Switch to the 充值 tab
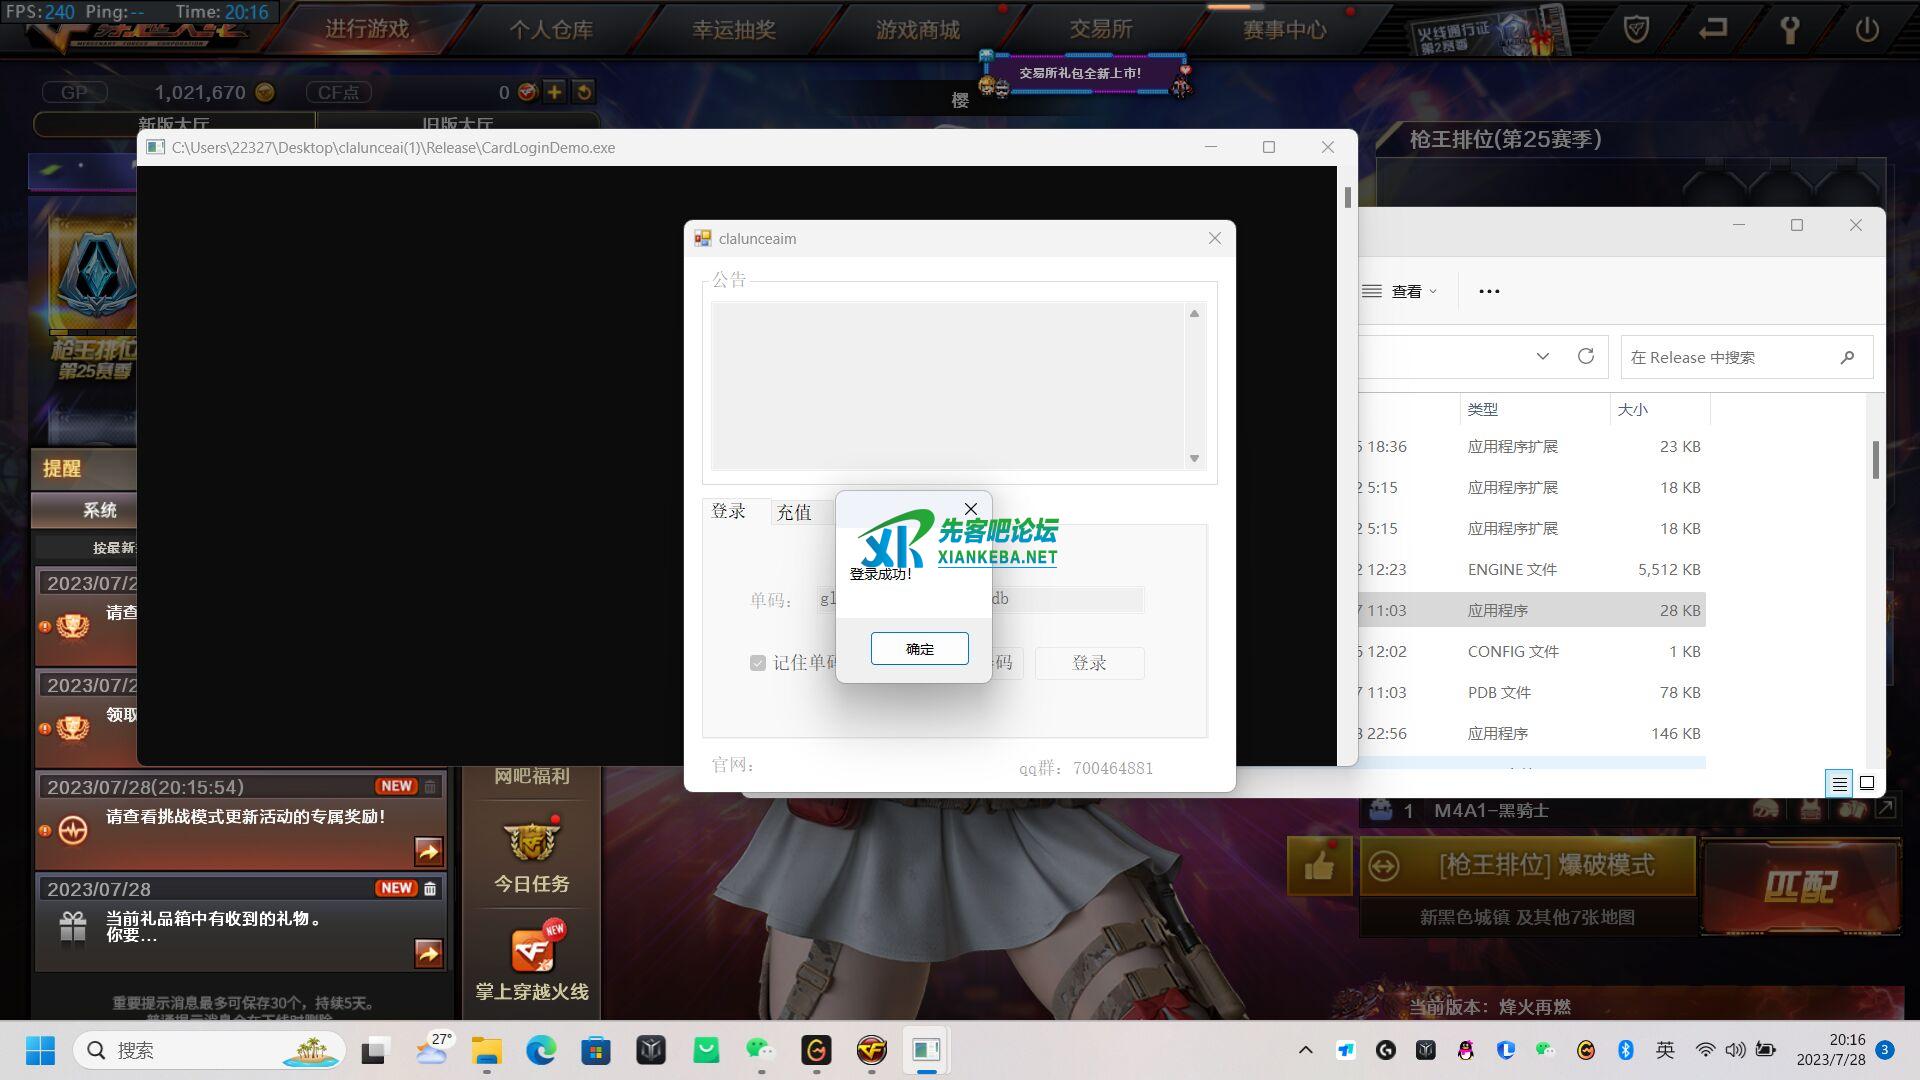The image size is (1920, 1080). (x=794, y=512)
